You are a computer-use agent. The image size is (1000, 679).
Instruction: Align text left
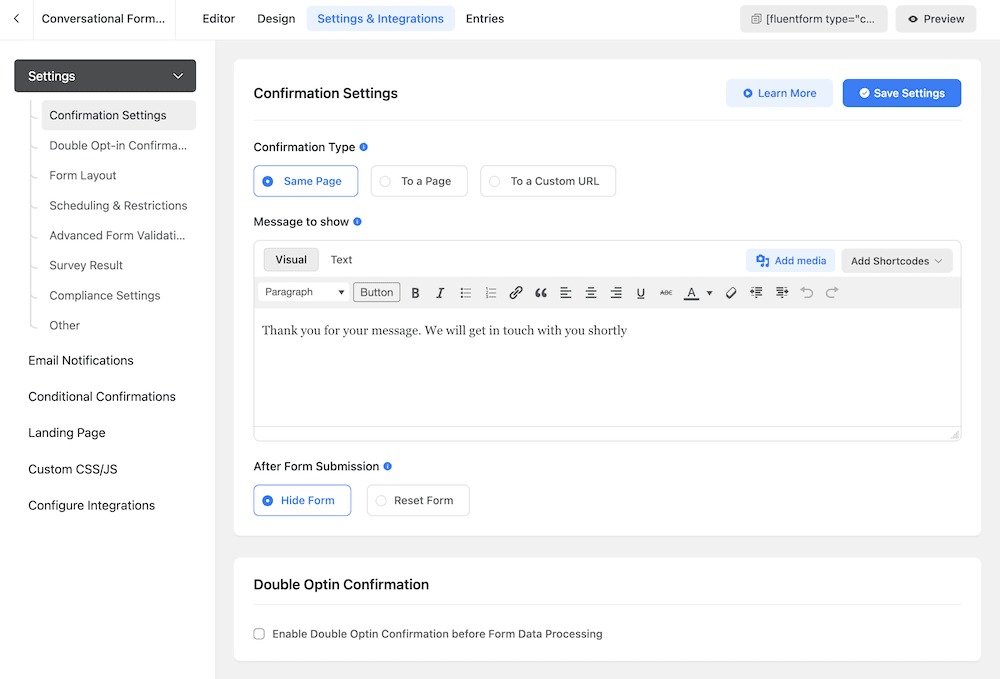pyautogui.click(x=566, y=293)
